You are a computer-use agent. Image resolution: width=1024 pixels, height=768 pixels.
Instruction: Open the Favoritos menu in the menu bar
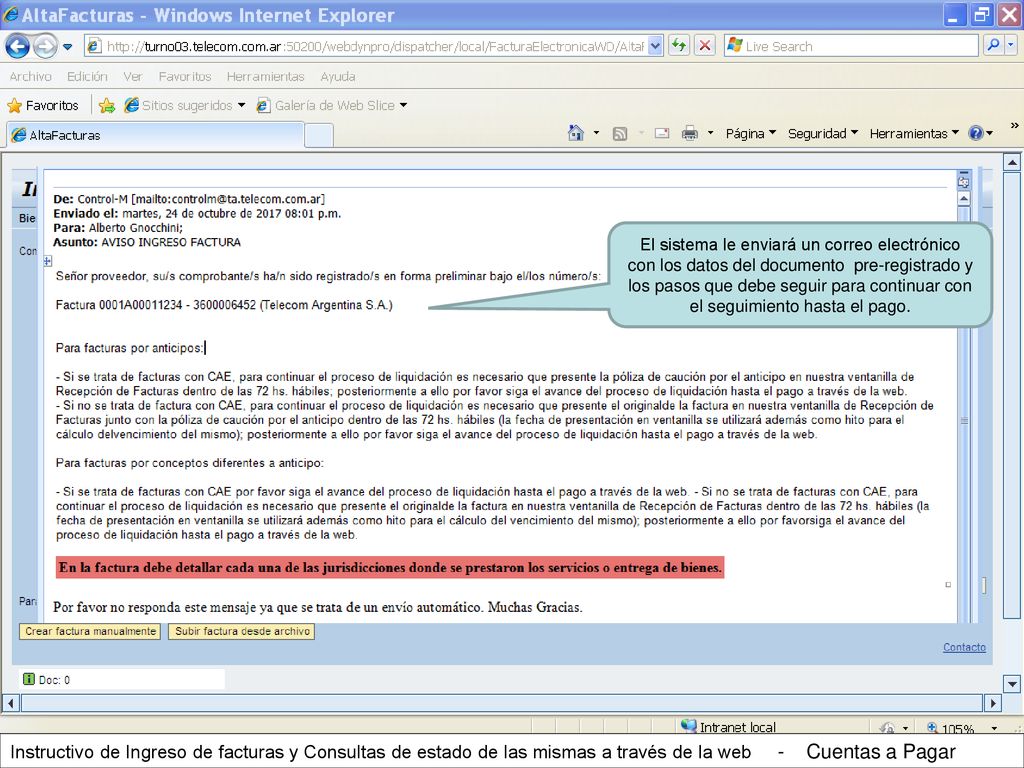tap(185, 76)
